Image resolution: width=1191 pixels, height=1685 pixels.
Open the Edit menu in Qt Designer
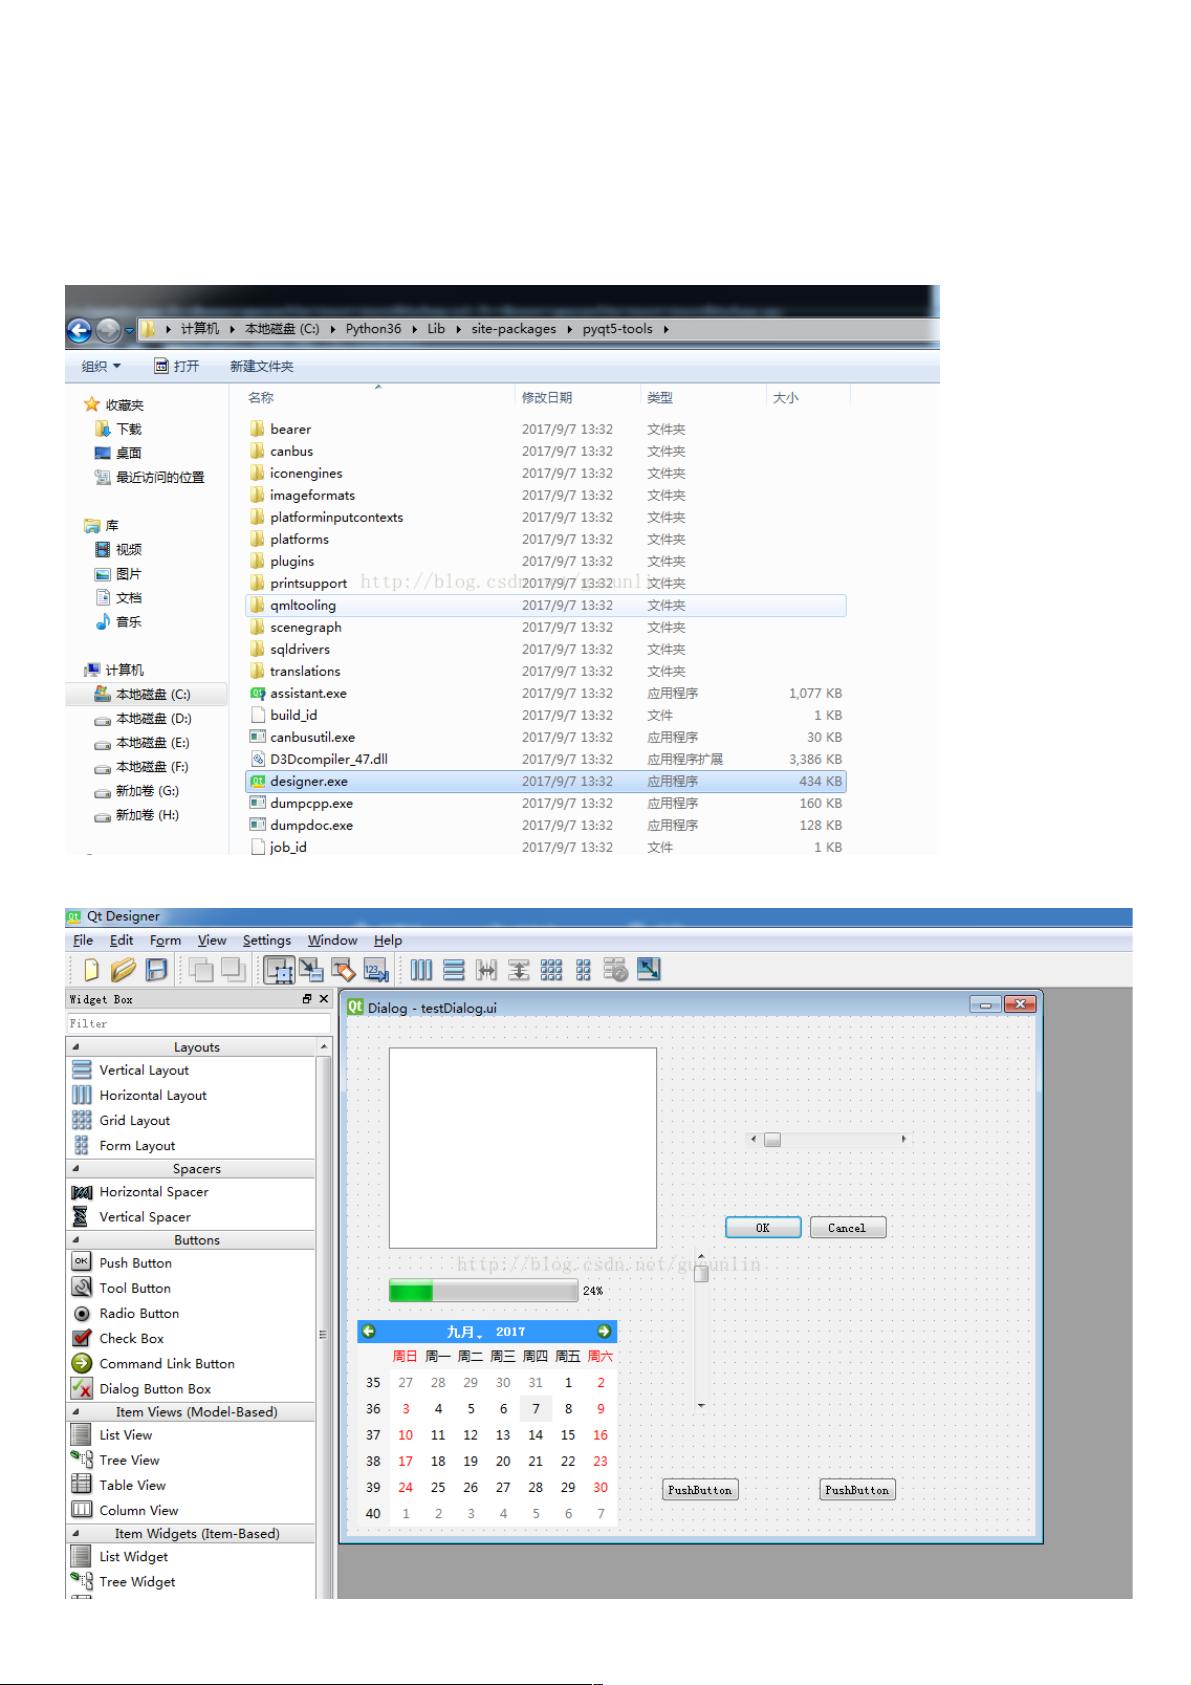tap(121, 940)
